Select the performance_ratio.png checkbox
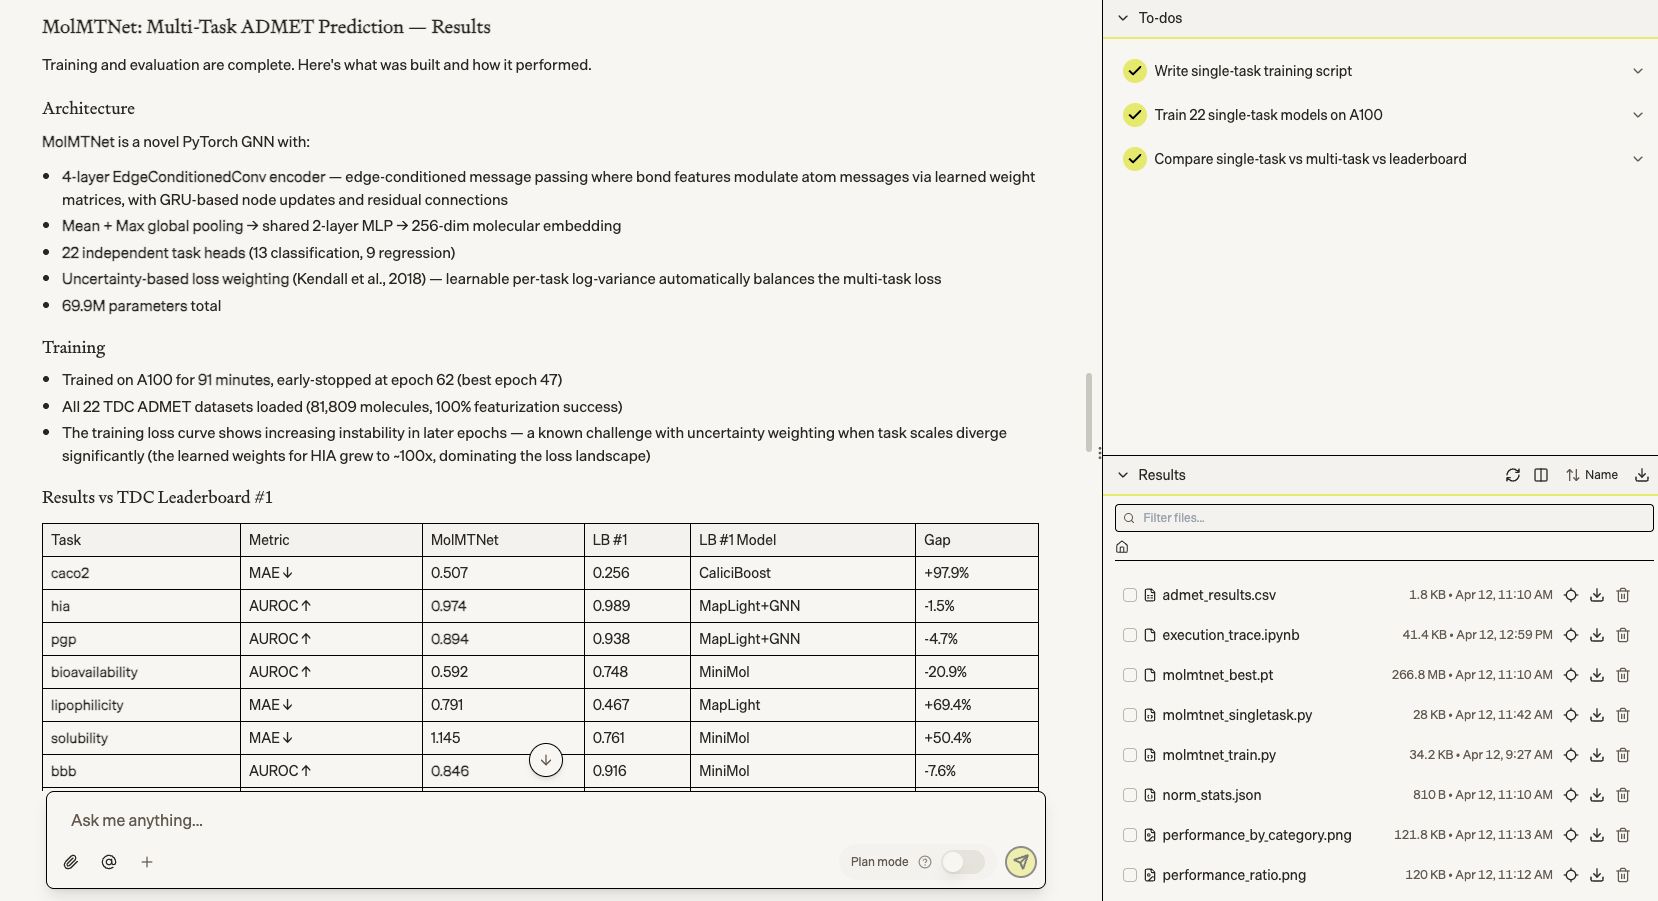 [x=1130, y=875]
